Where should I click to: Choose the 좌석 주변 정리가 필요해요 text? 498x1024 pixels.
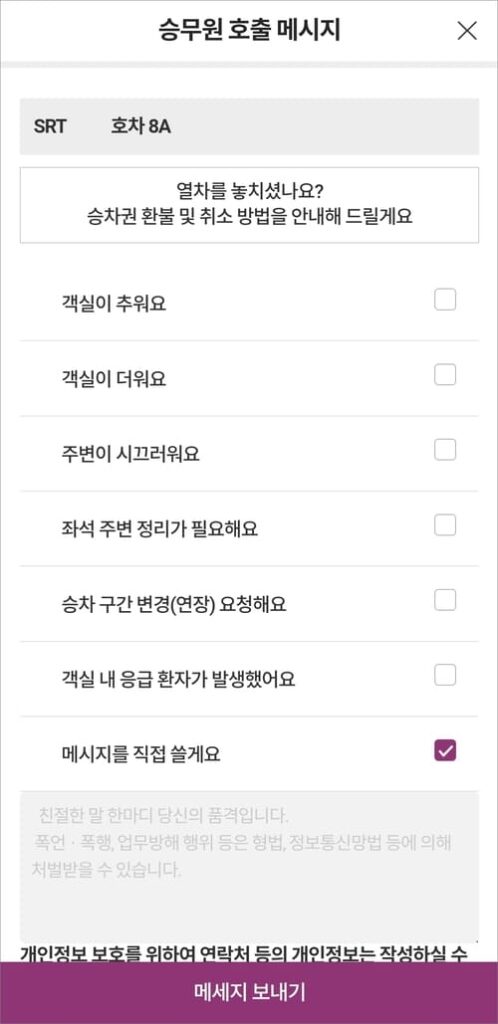pyautogui.click(x=159, y=529)
